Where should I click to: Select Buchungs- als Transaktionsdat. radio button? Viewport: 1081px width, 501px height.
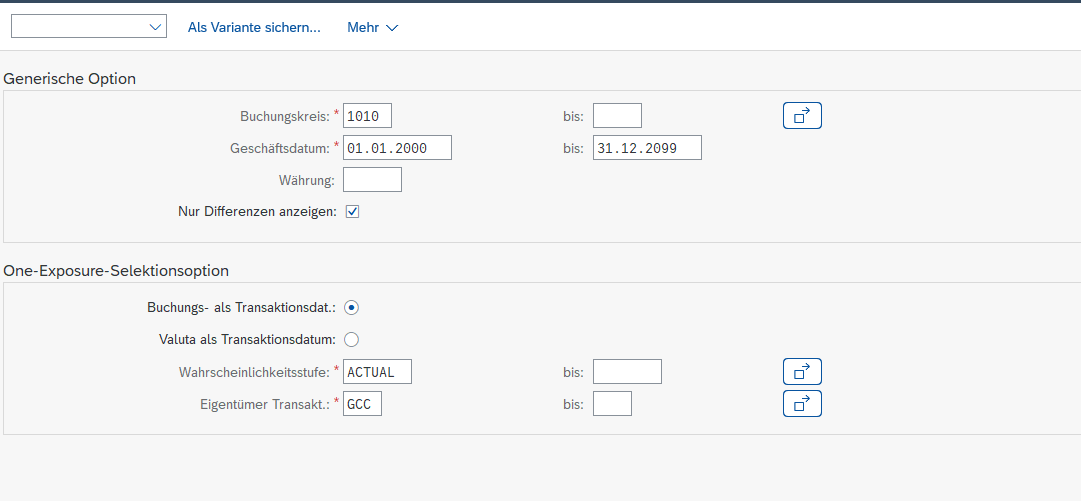coord(352,307)
